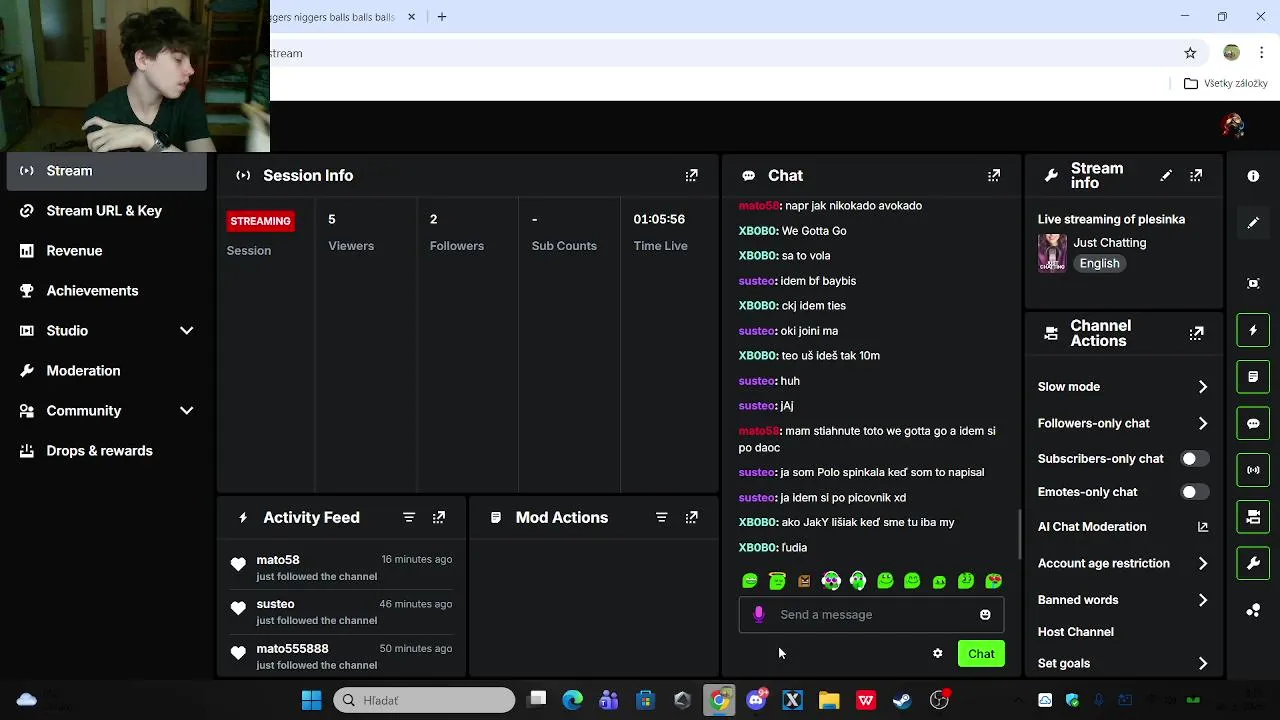Click Host Channel action
Viewport: 1280px width, 720px height.
1075,632
